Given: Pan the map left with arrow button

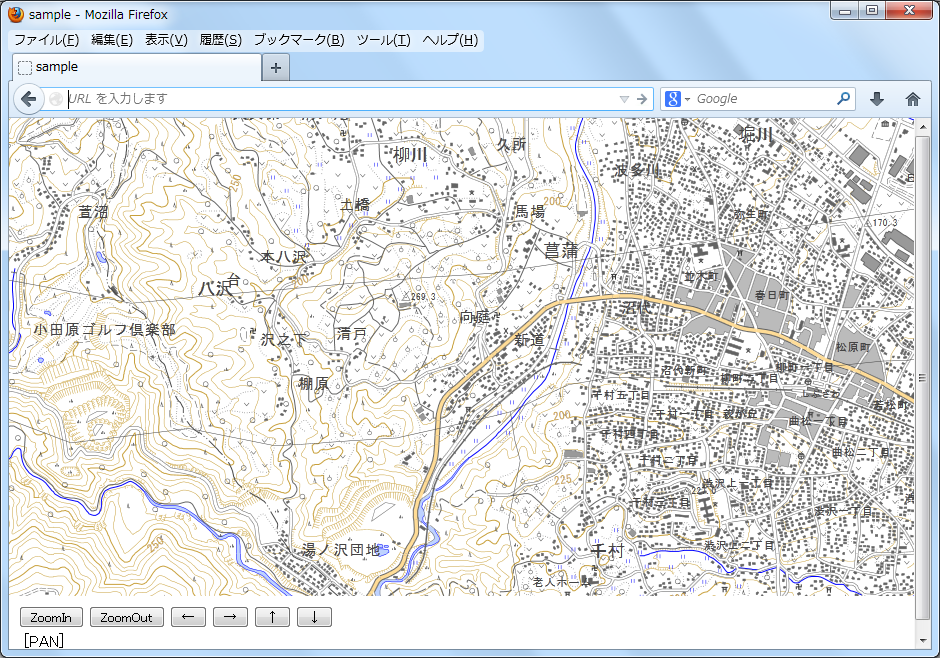Looking at the screenshot, I should tap(188, 617).
